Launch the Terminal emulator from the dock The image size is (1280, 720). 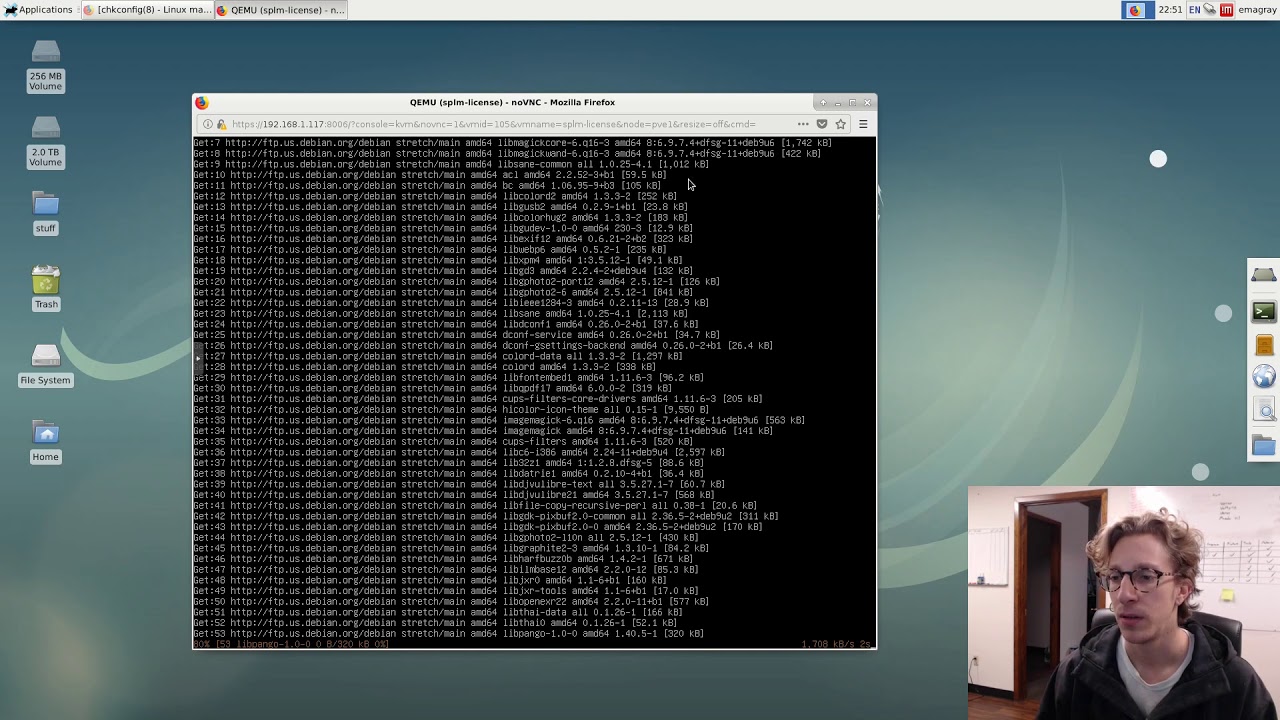[1264, 311]
